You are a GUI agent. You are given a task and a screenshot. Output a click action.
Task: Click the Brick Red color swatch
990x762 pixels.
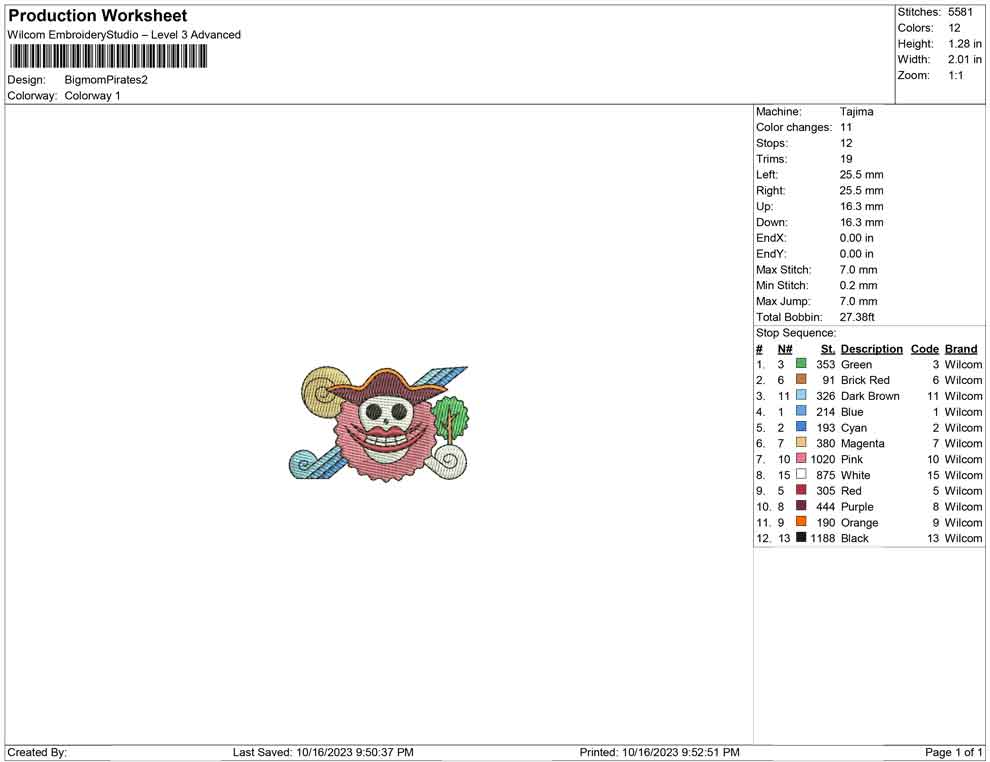(x=801, y=379)
